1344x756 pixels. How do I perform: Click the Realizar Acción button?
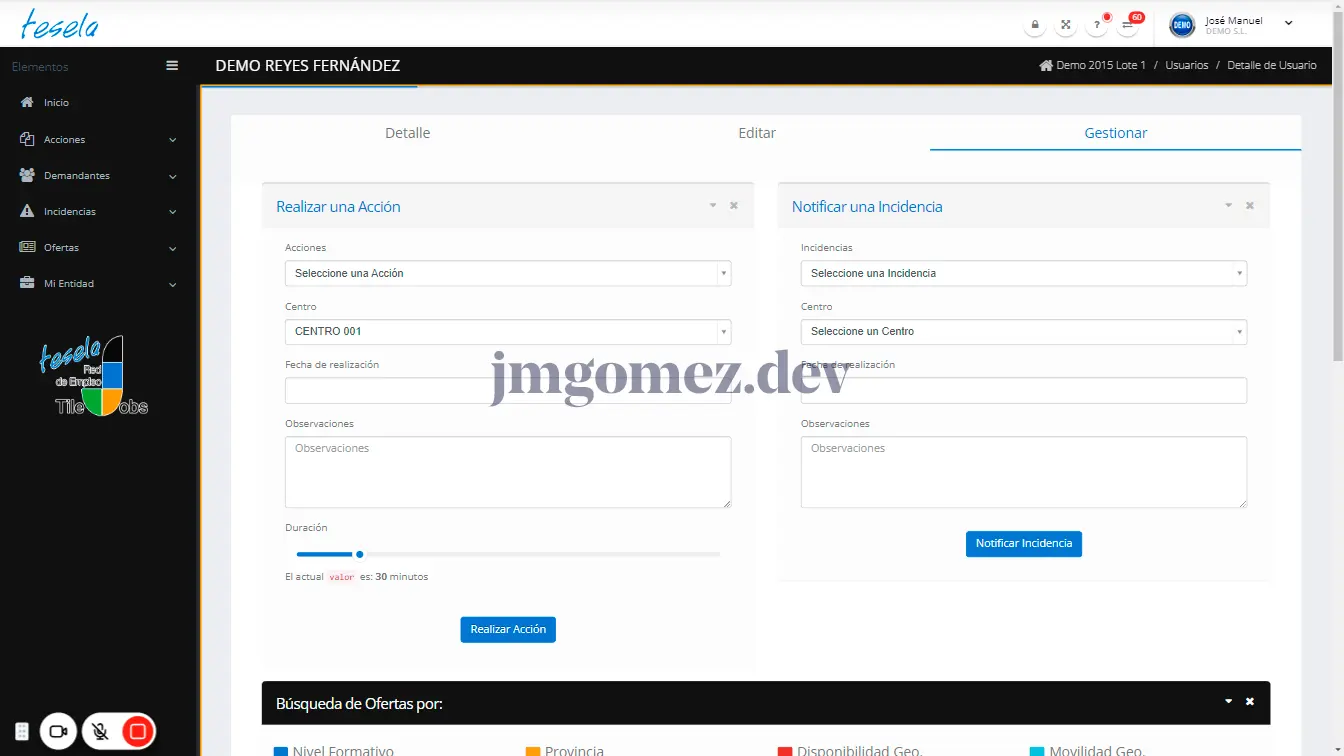[508, 630]
